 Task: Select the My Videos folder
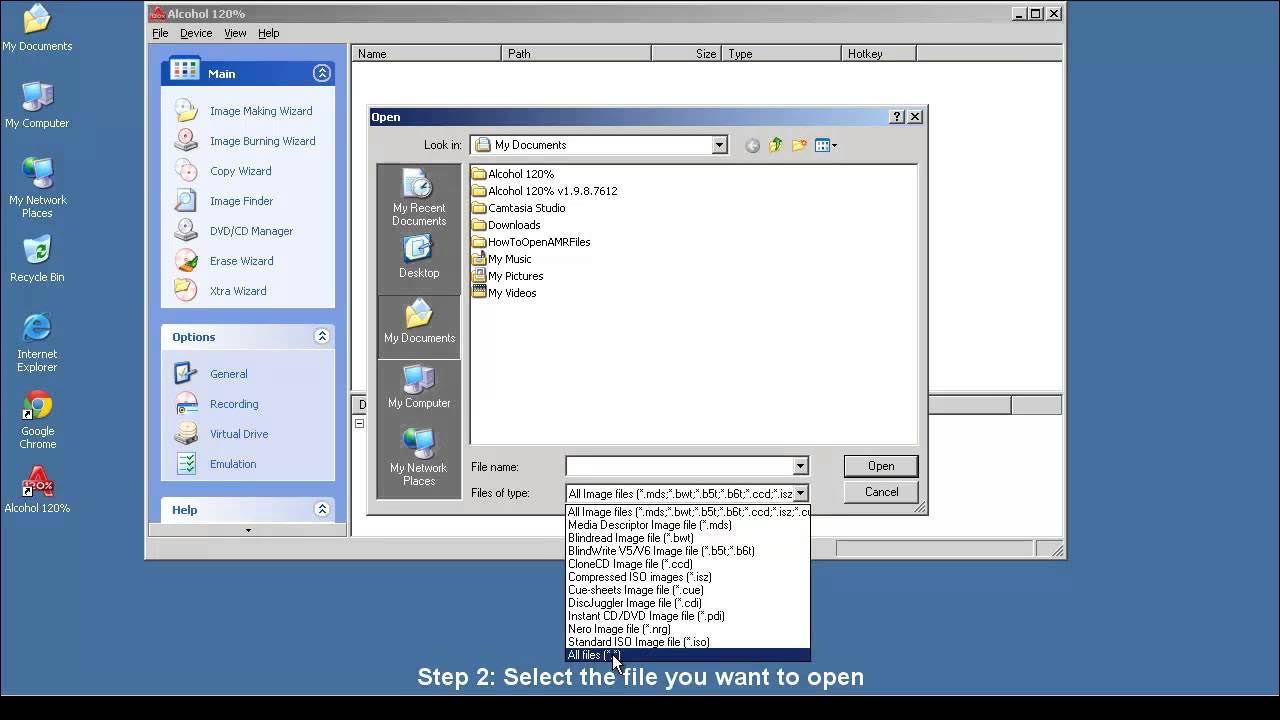pos(504,293)
